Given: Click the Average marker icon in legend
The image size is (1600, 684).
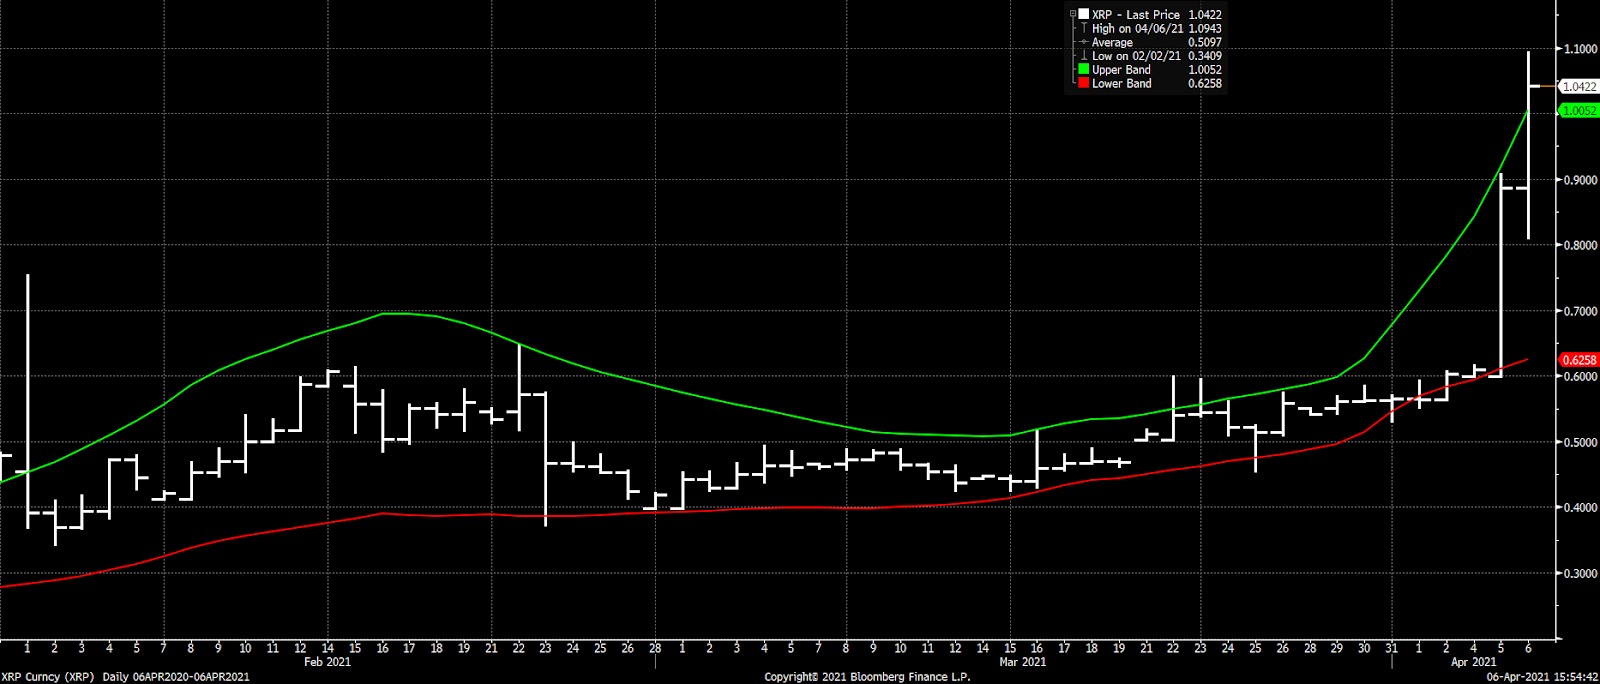Looking at the screenshot, I should [1084, 43].
